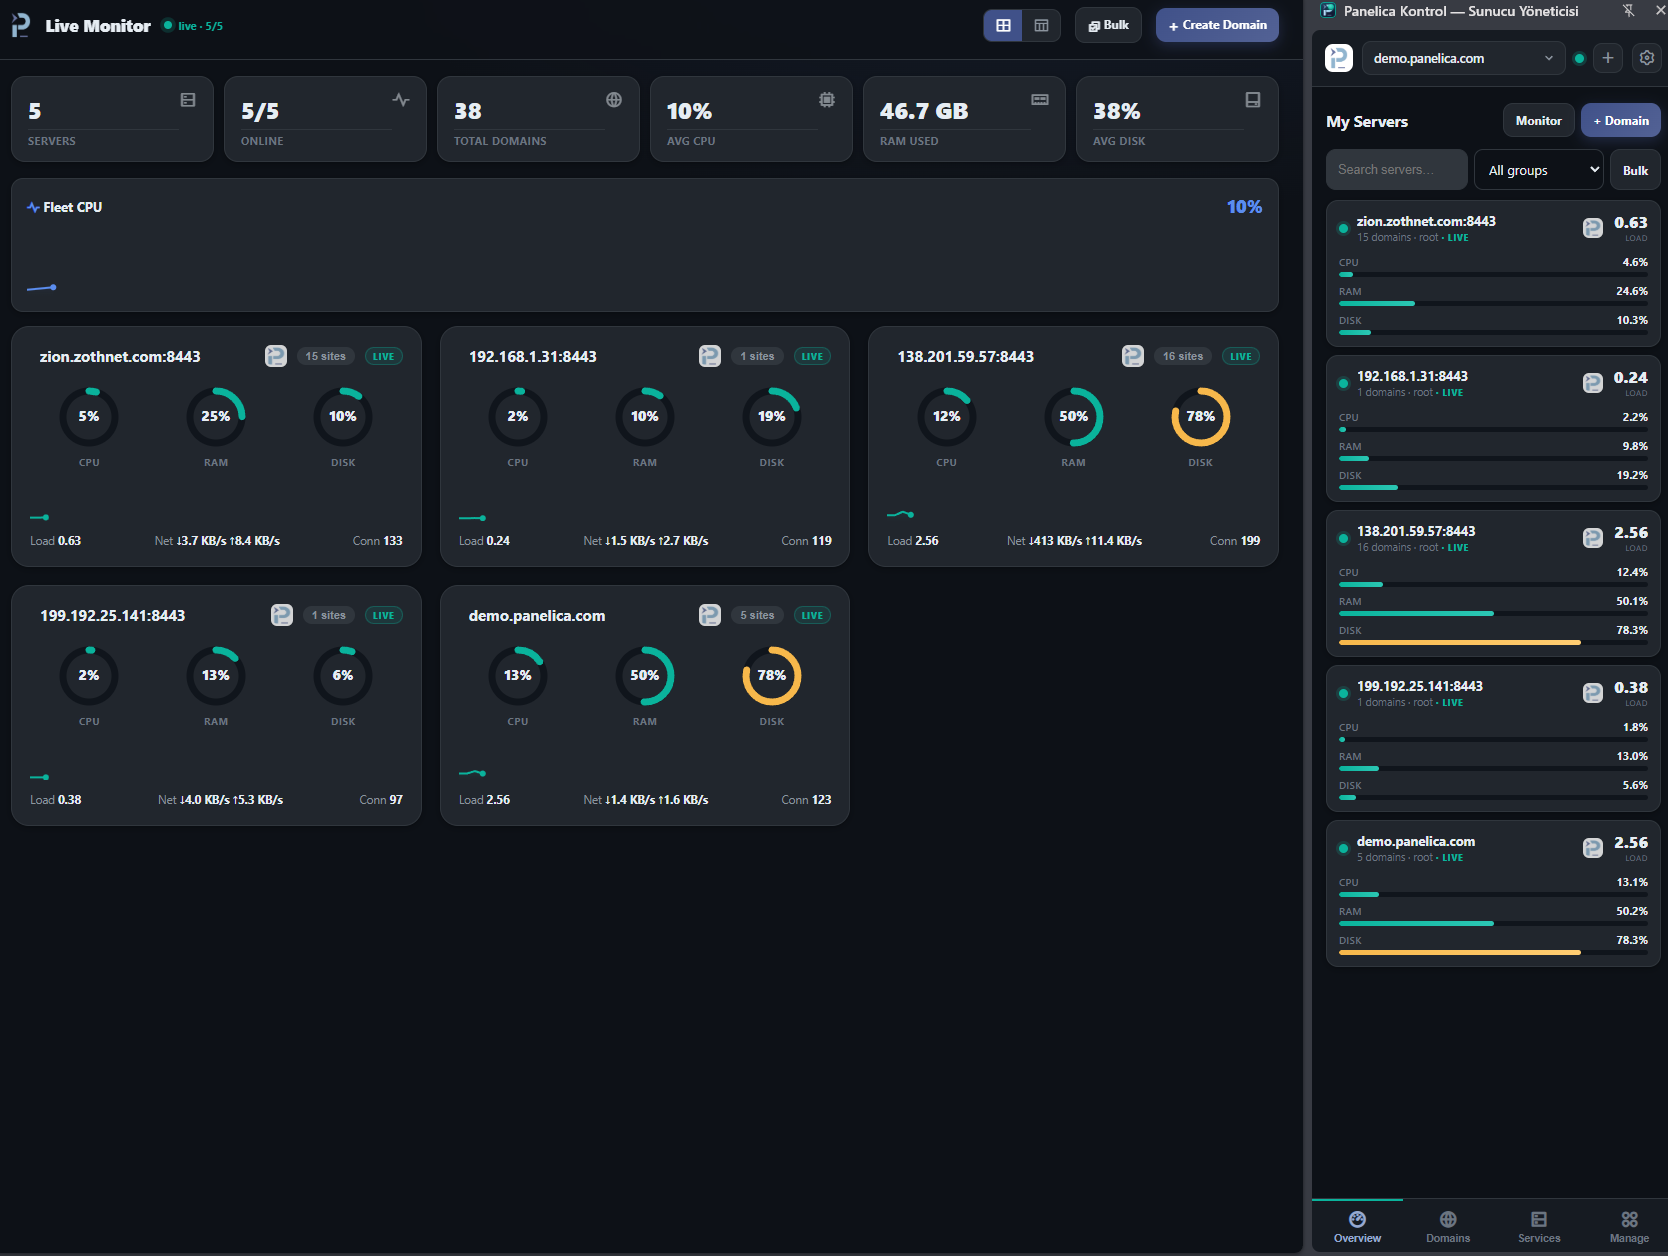Click the 15 sites badge on zion card

point(326,356)
